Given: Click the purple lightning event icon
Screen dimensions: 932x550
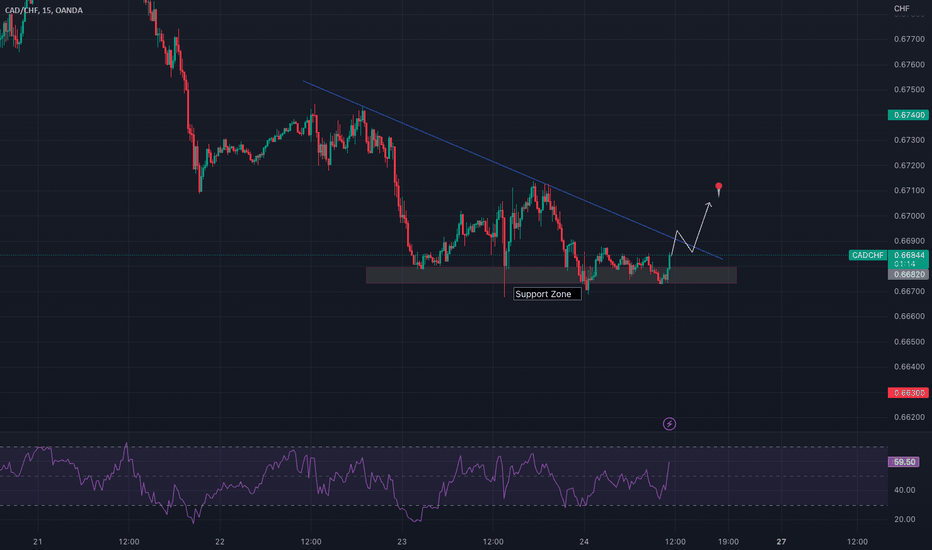Looking at the screenshot, I should tap(669, 424).
